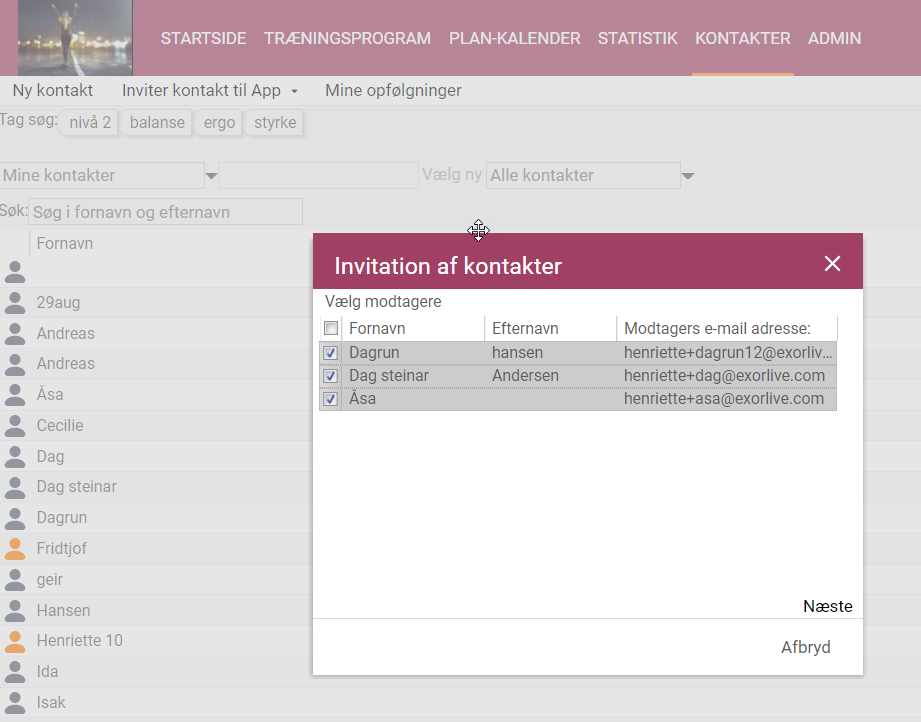Image resolution: width=921 pixels, height=722 pixels.
Task: Filter by tag nivå 2
Action: click(89, 122)
